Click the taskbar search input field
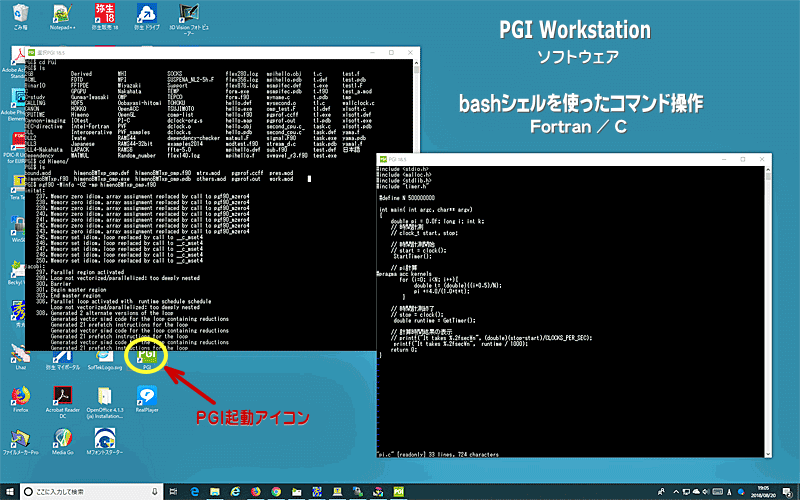800x500 pixels. coord(92,491)
